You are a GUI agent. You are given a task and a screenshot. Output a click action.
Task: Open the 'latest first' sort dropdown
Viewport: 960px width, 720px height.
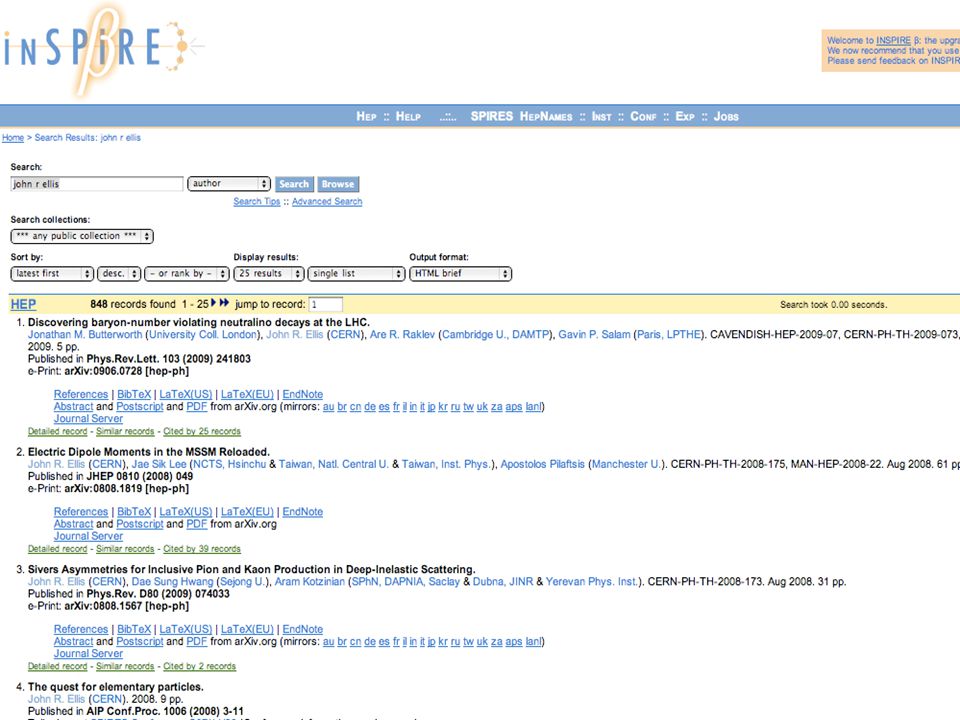[52, 274]
